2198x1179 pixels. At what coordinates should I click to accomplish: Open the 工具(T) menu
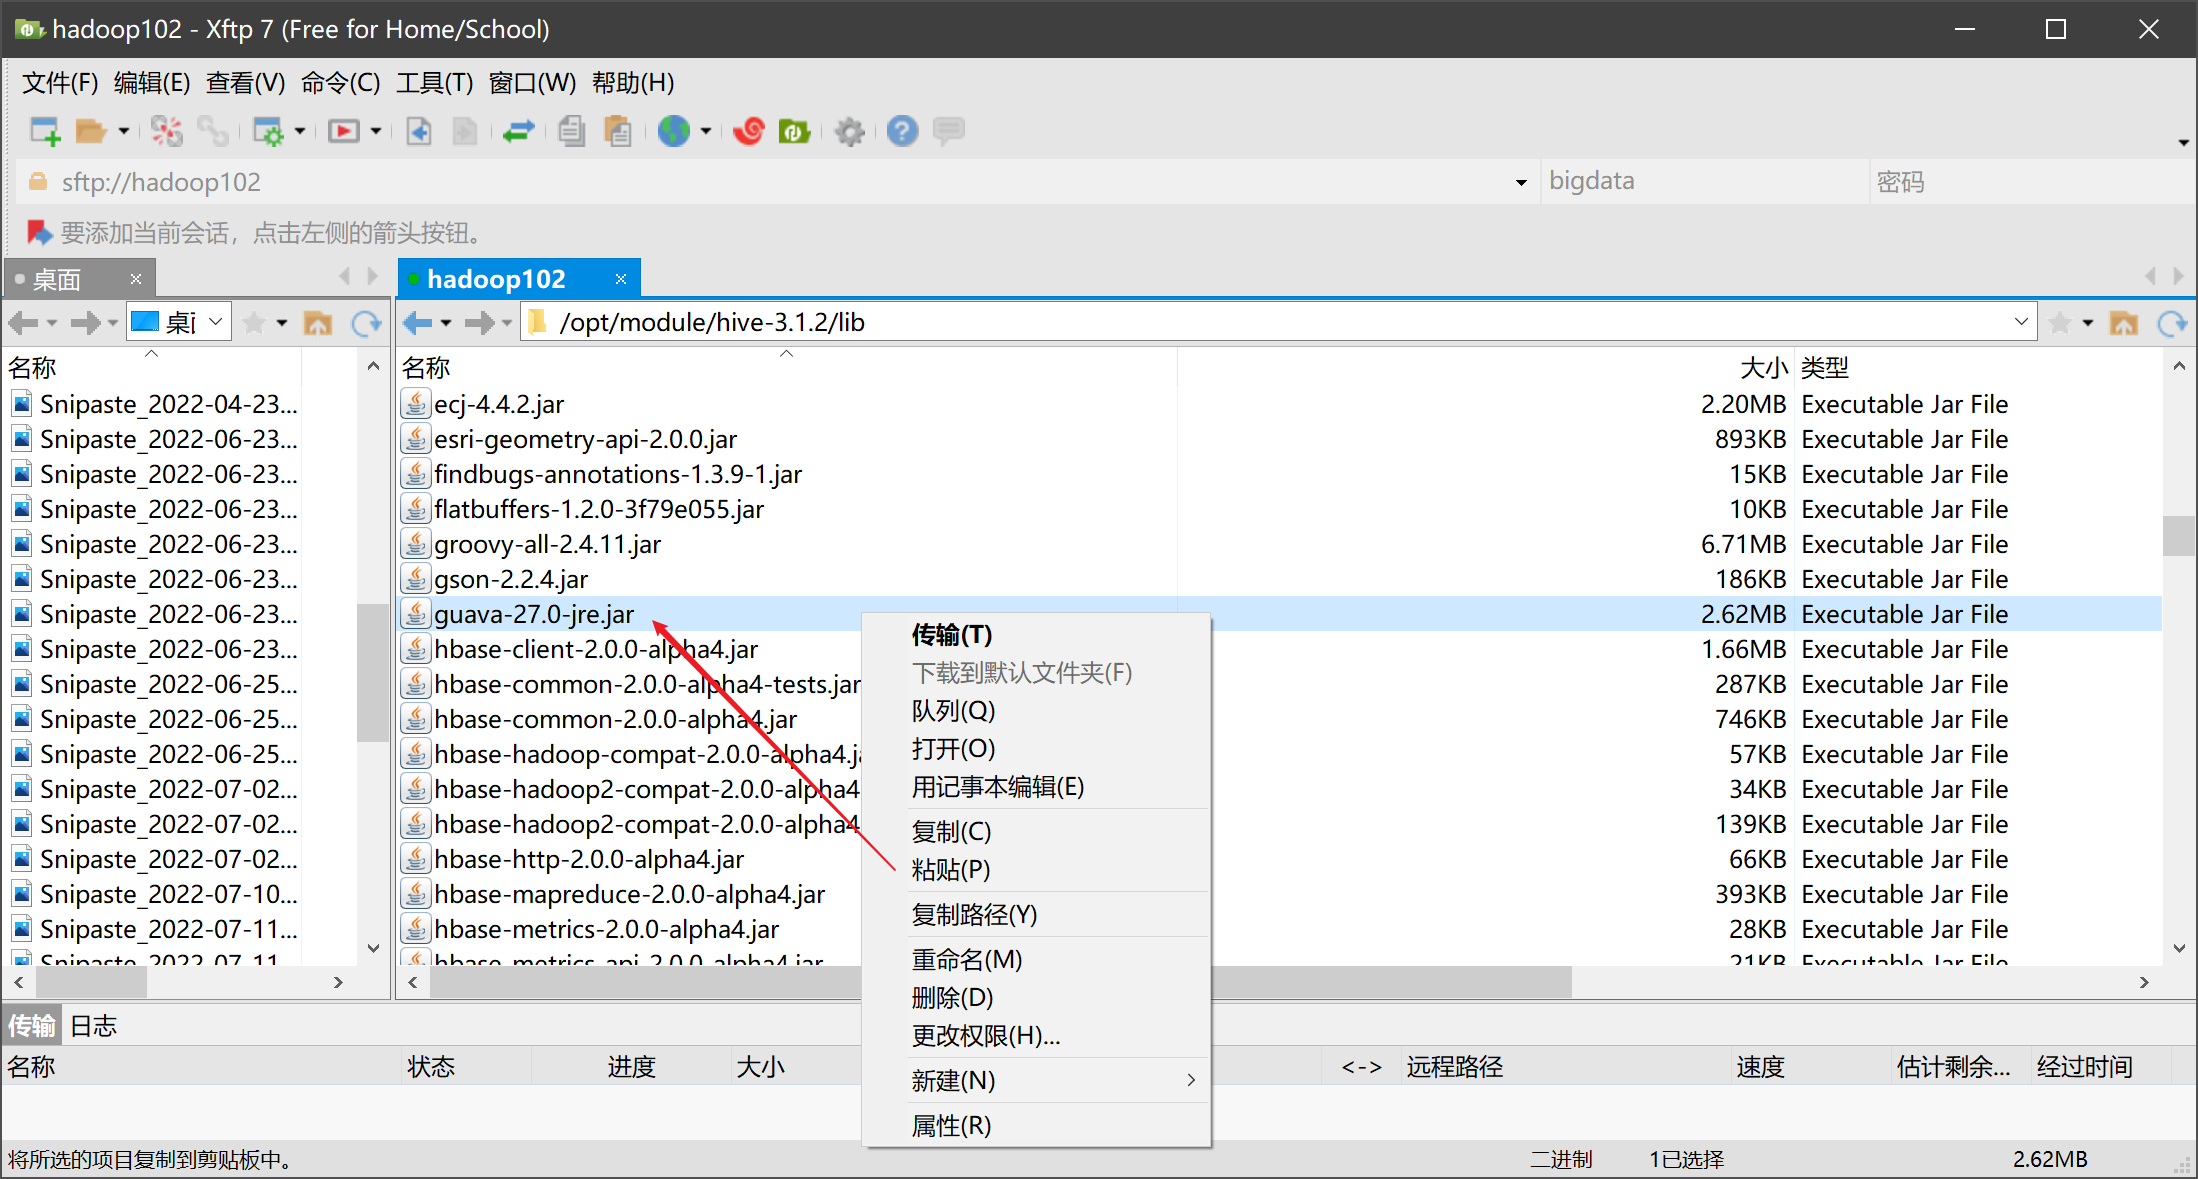coord(434,83)
